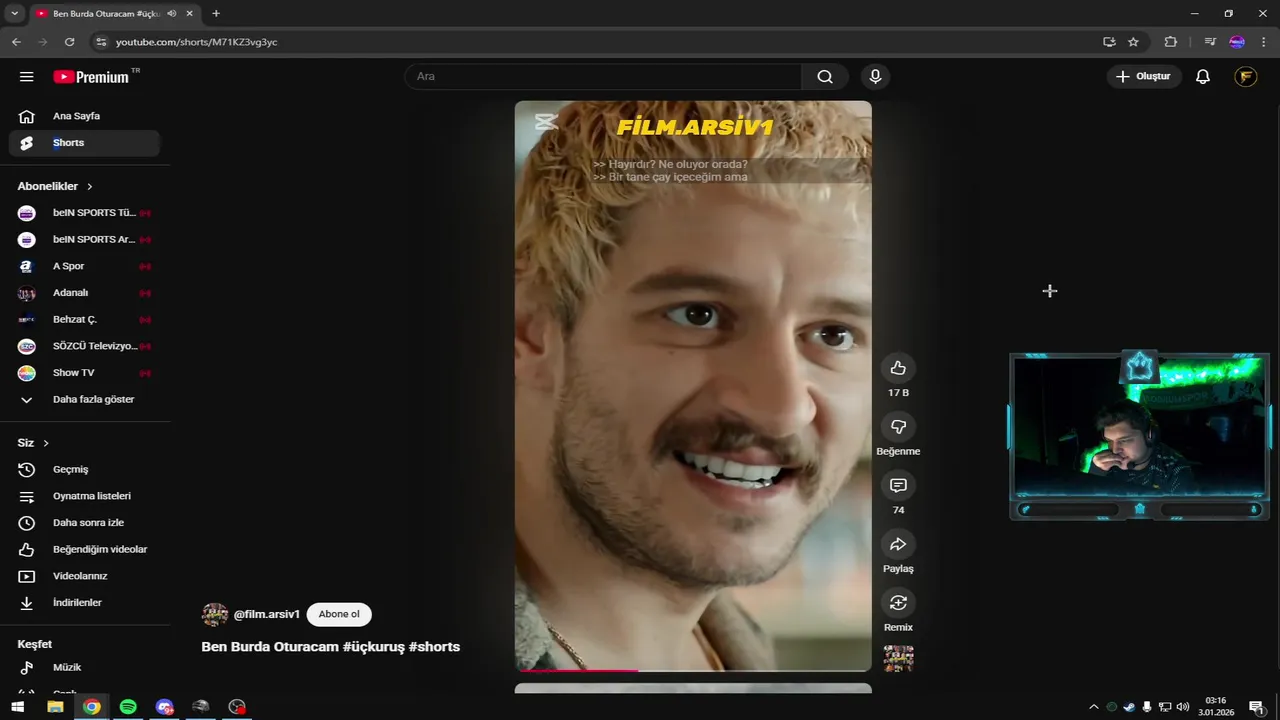
Task: Open Chrome extensions puzzle icon
Action: coord(1171,42)
